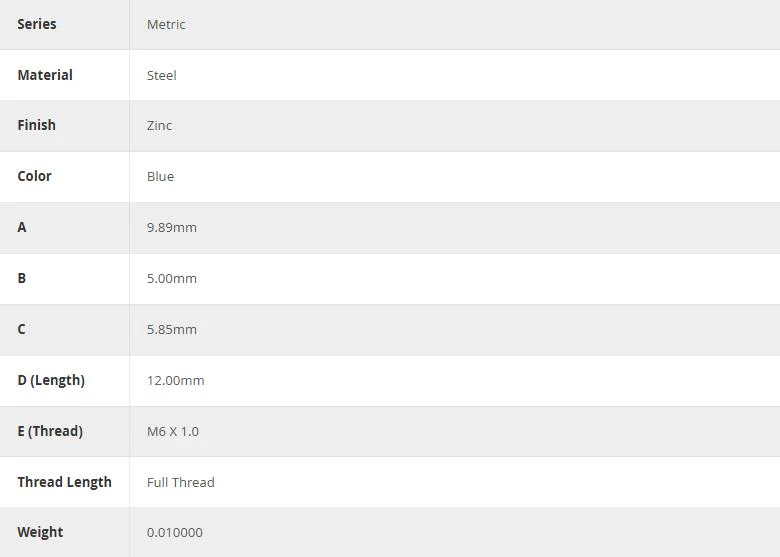The width and height of the screenshot is (780, 557).
Task: Select the 5.85mm value text
Action: [172, 329]
